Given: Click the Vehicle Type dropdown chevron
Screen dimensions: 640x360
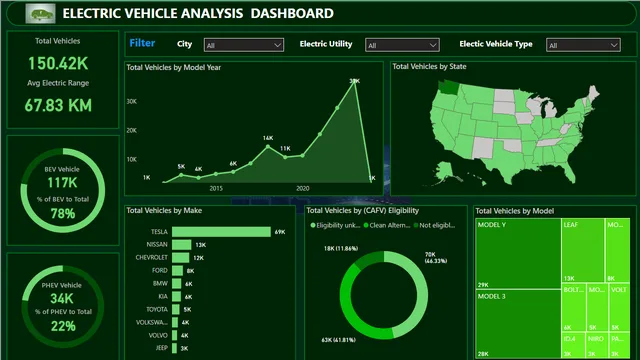Looking at the screenshot, I should pos(614,45).
